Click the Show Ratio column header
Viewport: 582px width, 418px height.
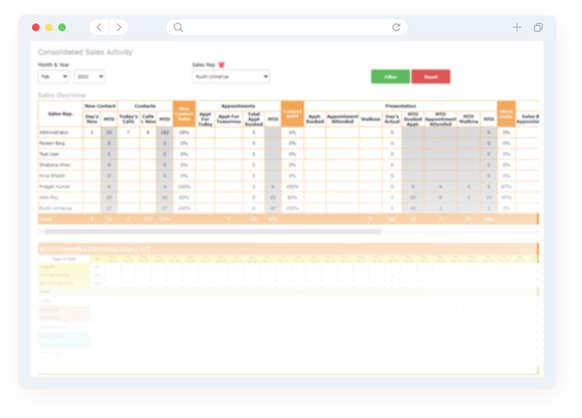[506, 114]
